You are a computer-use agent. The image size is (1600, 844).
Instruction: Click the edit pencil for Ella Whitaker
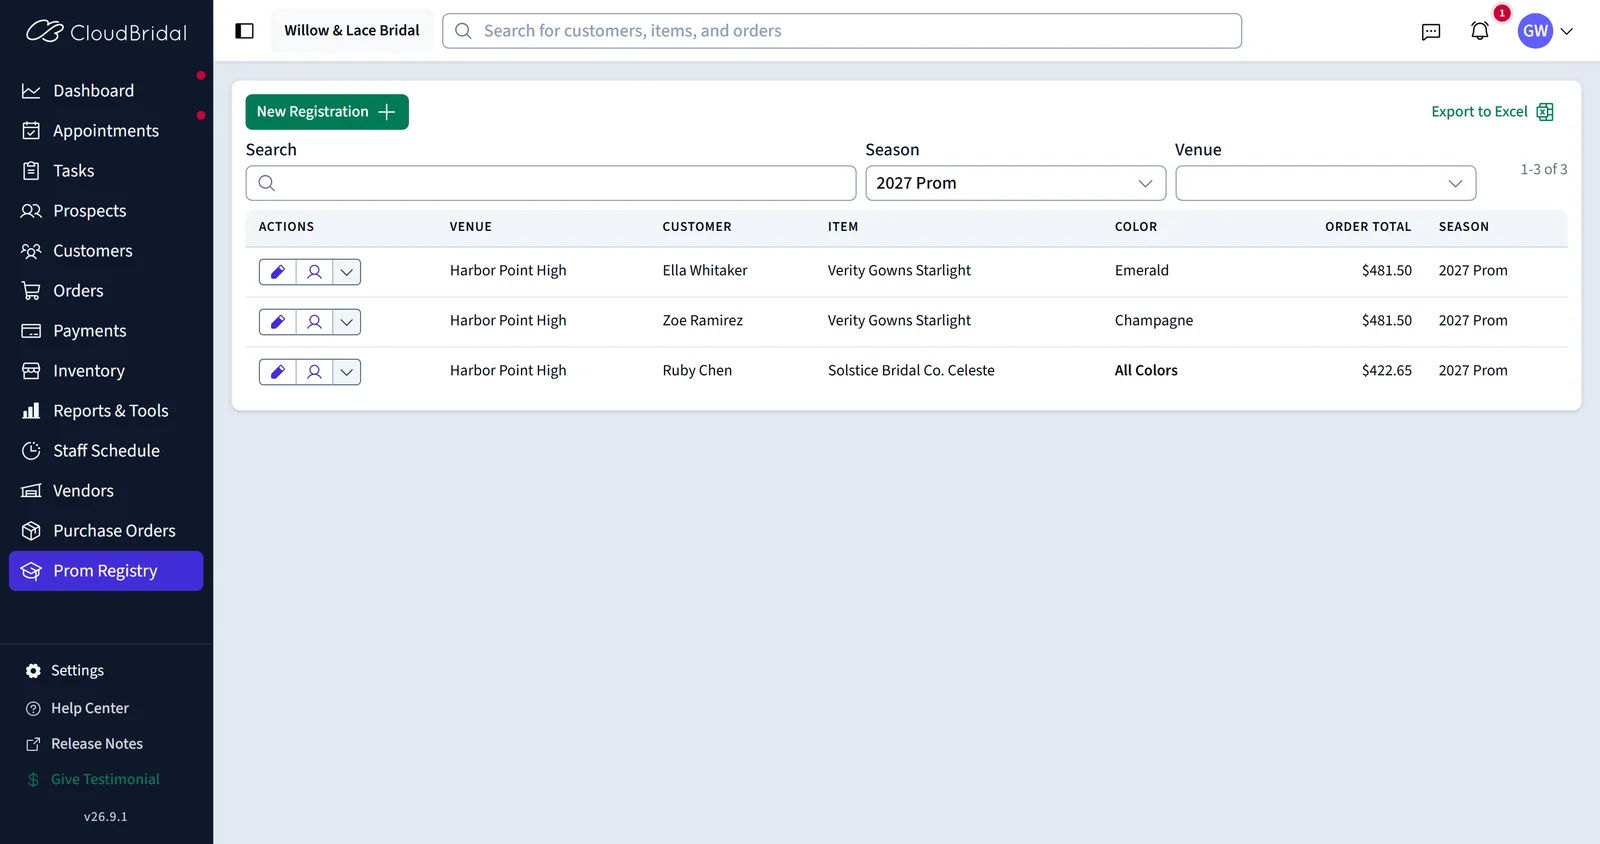[x=278, y=272]
